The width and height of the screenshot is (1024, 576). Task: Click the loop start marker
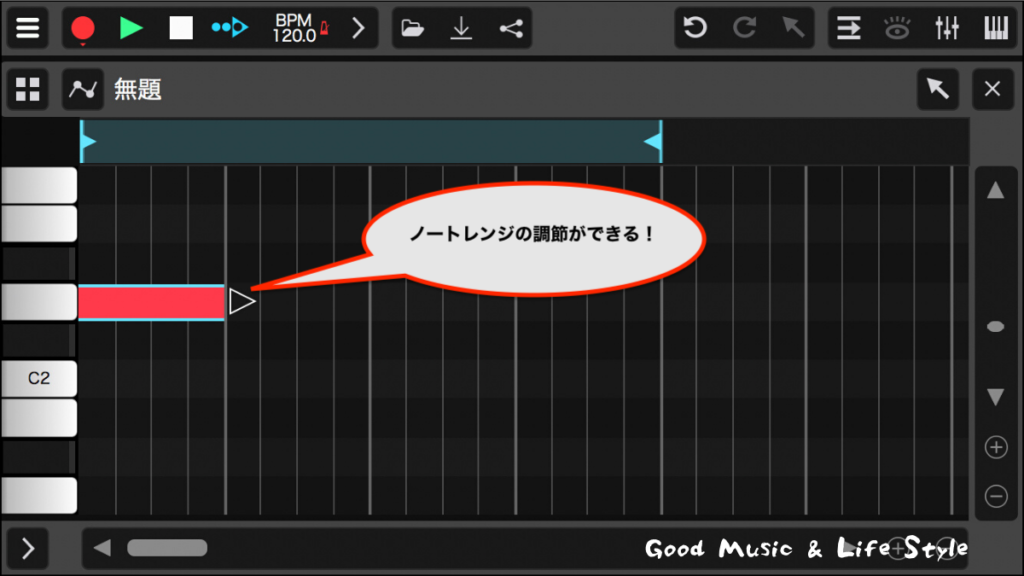click(88, 141)
